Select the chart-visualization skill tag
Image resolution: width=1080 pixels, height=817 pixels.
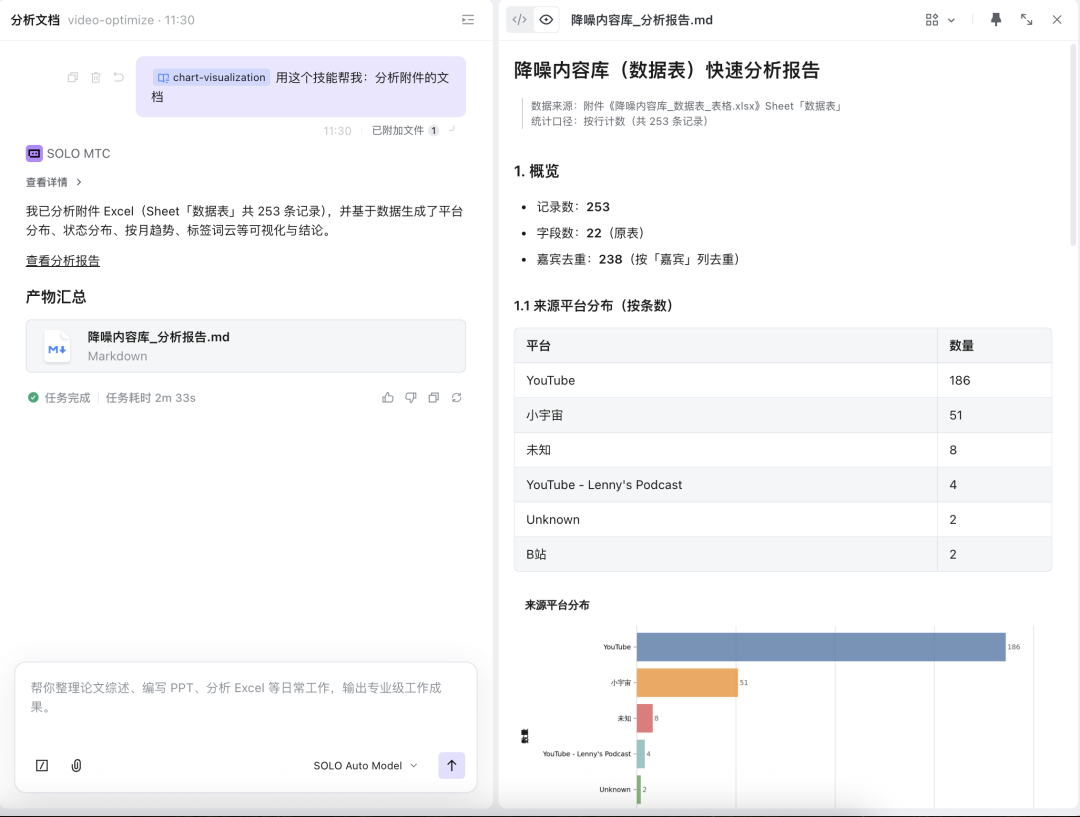(x=210, y=77)
